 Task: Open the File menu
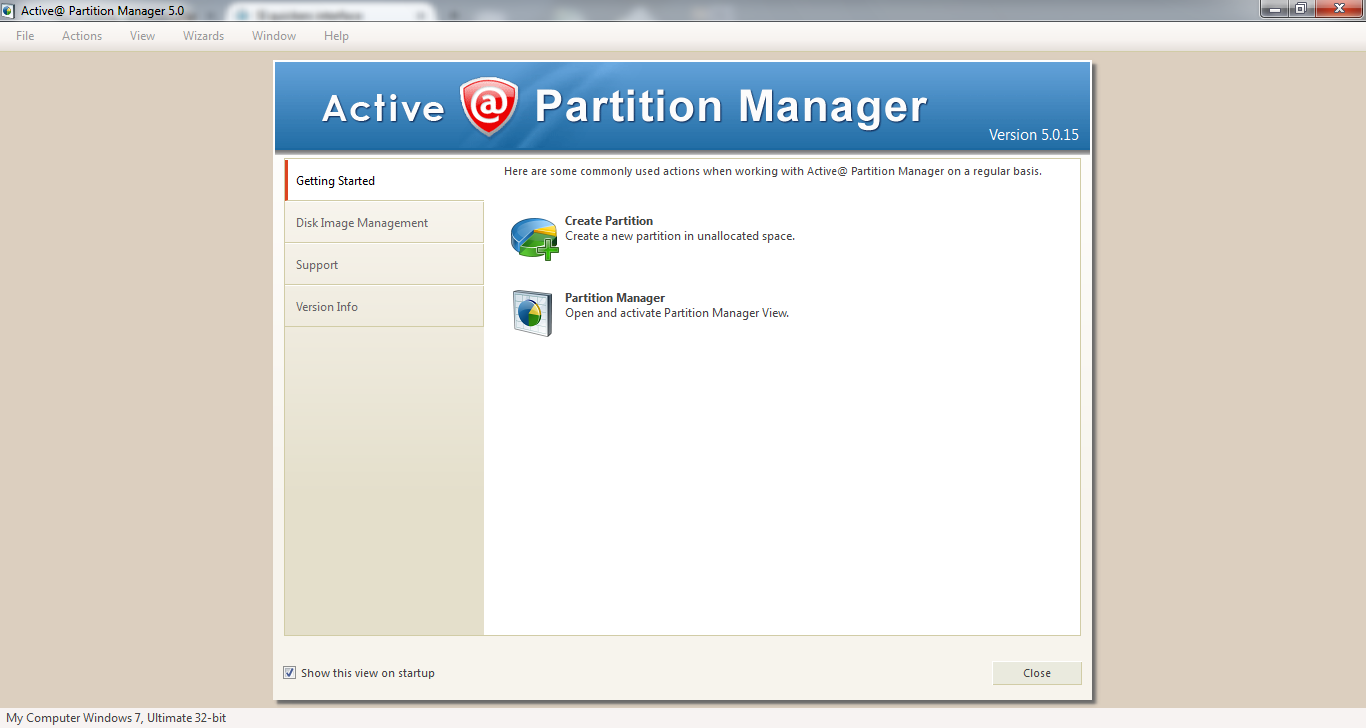coord(24,35)
